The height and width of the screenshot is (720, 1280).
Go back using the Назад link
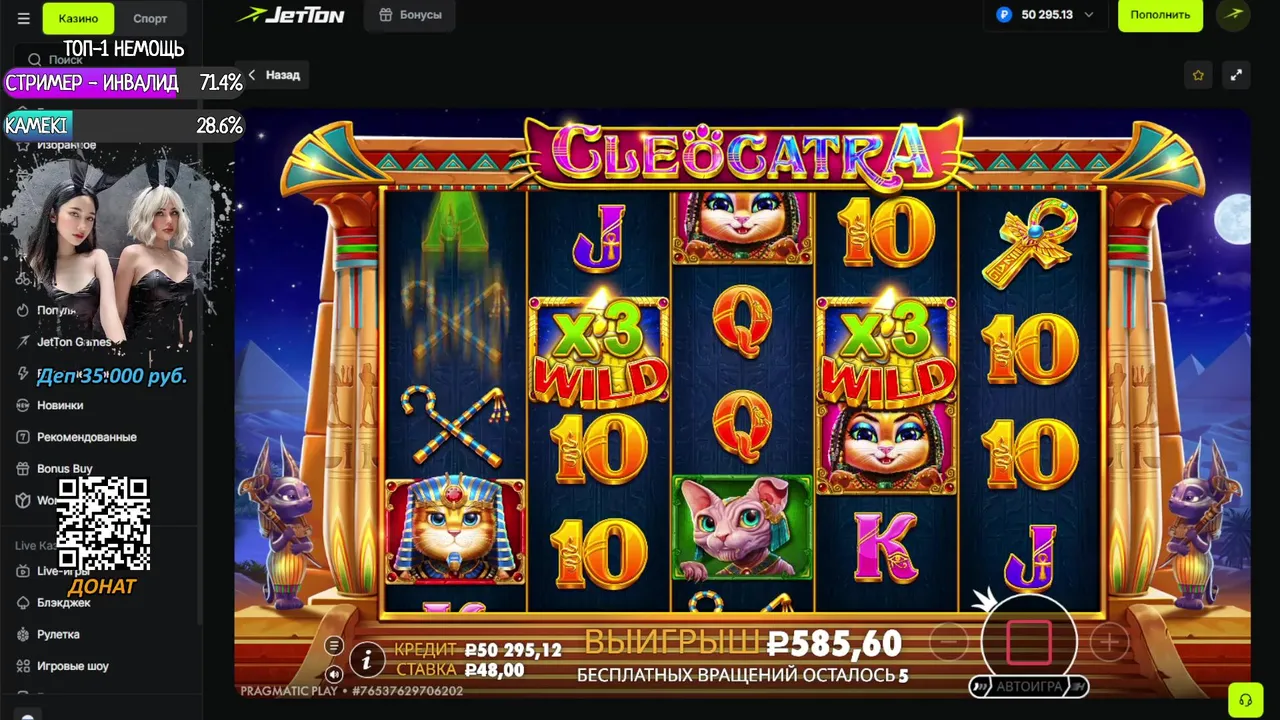click(x=274, y=75)
